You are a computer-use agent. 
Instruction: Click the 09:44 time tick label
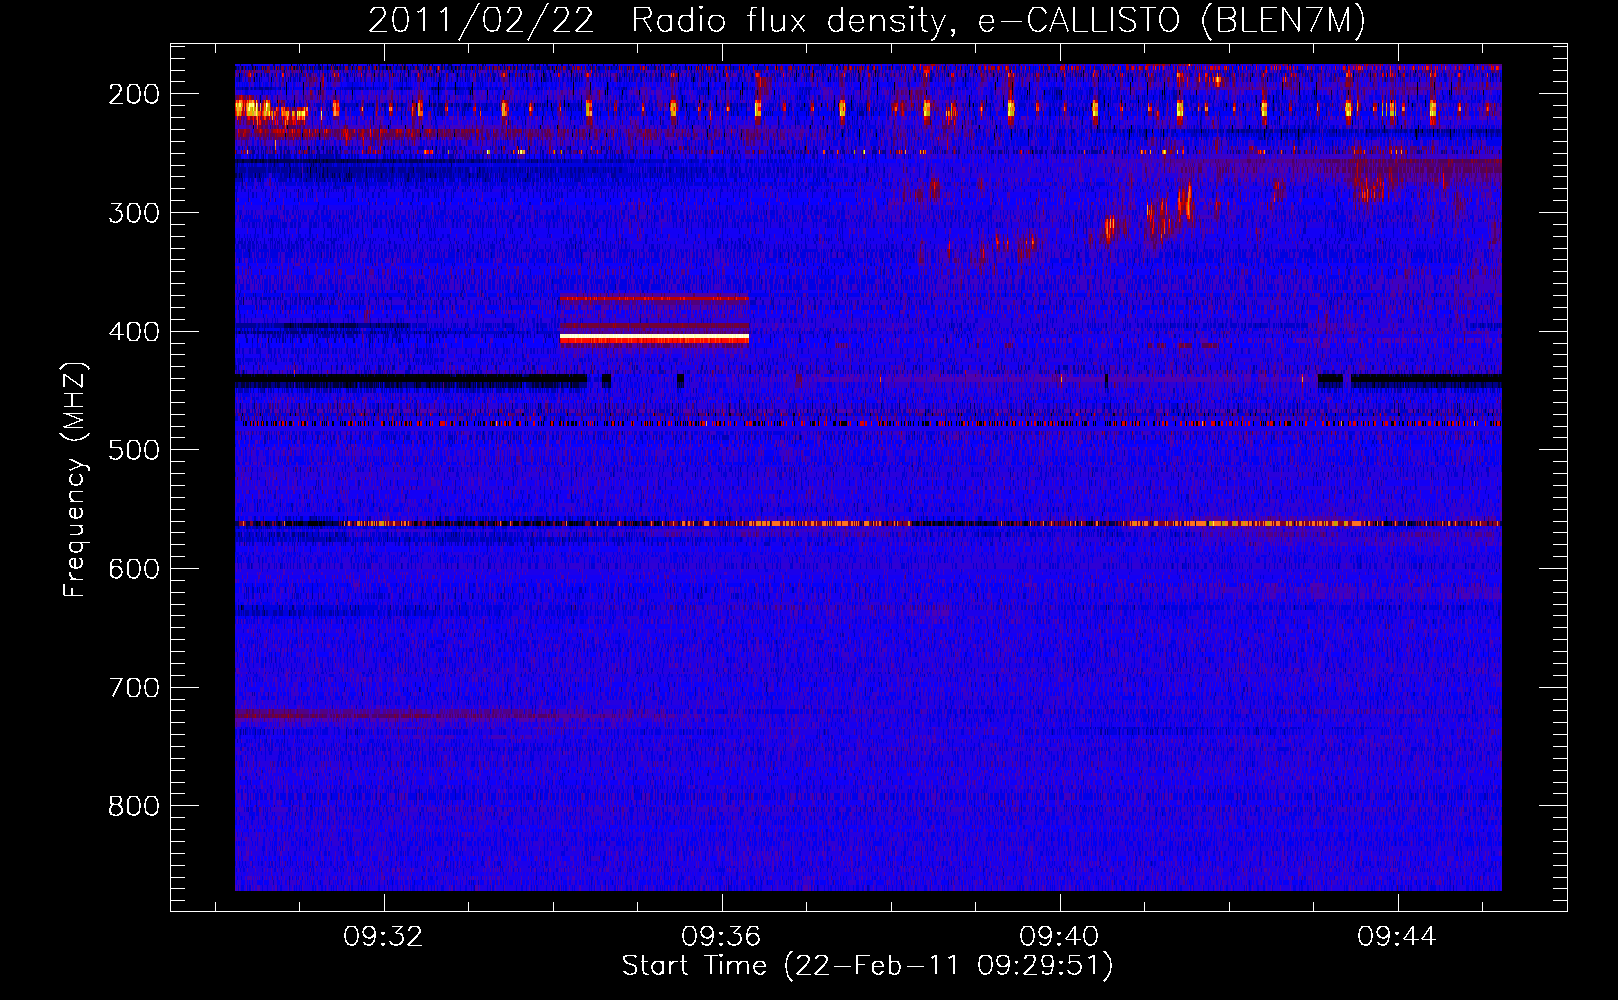(x=1397, y=937)
